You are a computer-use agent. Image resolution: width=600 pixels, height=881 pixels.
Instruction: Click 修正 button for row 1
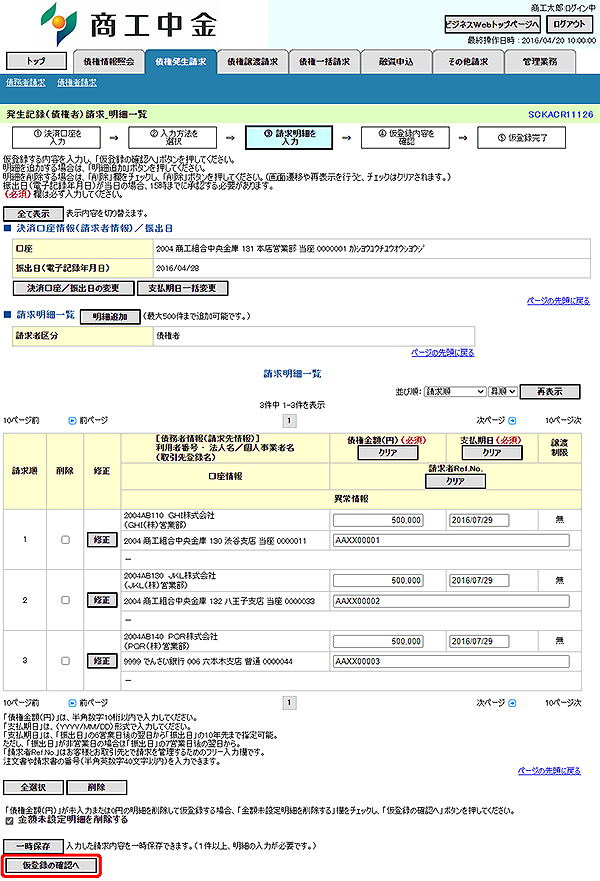(x=102, y=540)
